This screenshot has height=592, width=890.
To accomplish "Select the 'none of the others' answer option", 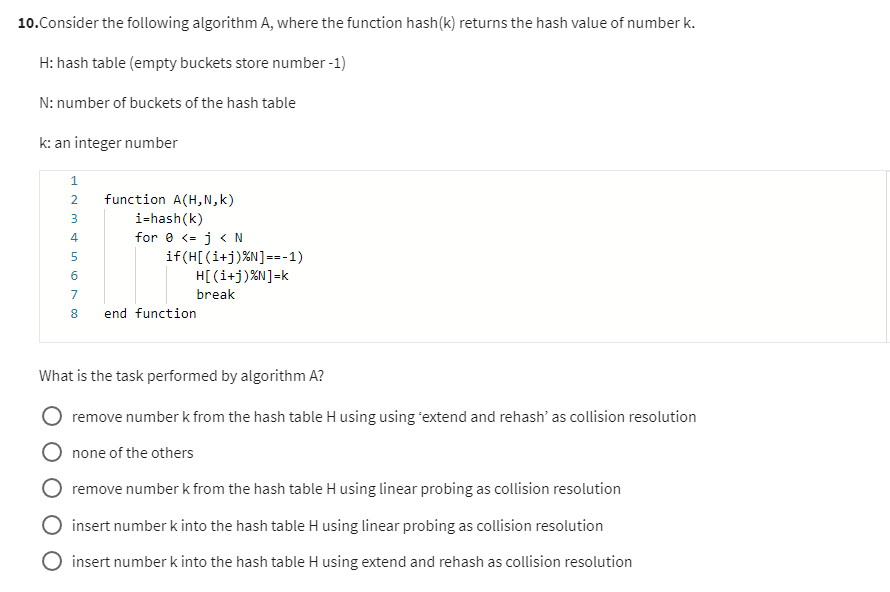I will 52,452.
